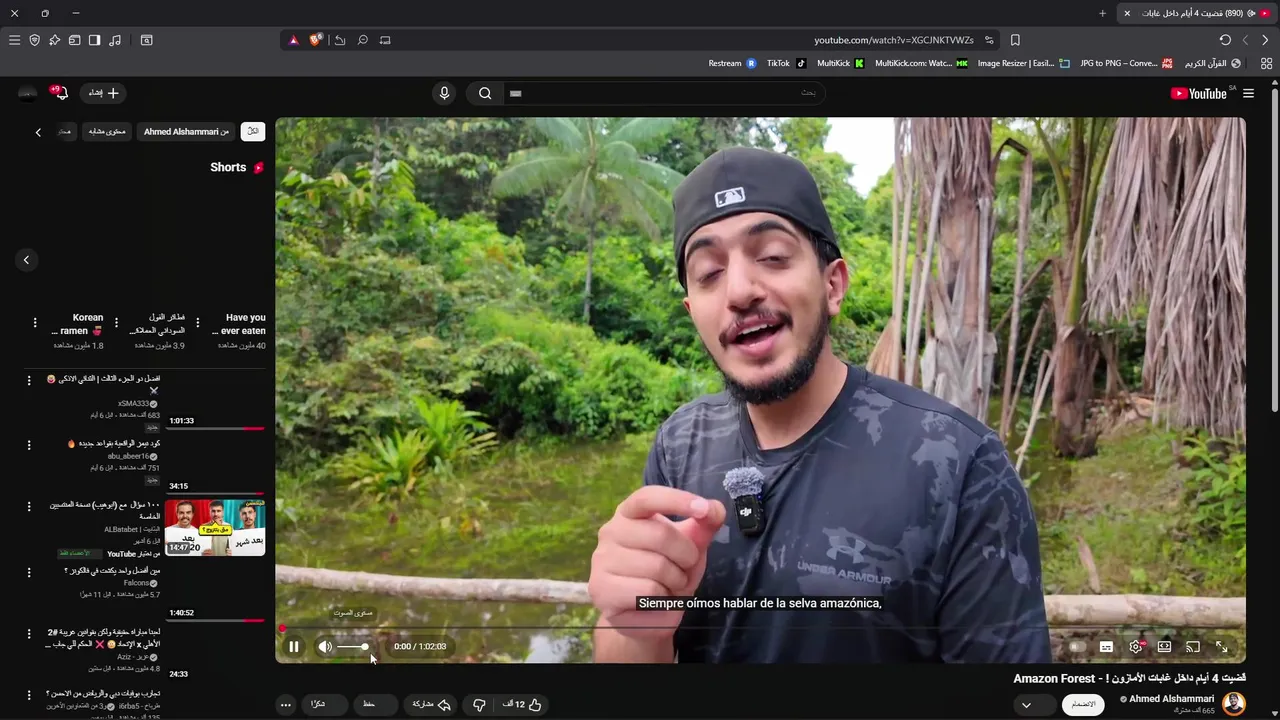Toggle the browser sidebar panel
Viewport: 1280px width, 720px height.
(94, 40)
